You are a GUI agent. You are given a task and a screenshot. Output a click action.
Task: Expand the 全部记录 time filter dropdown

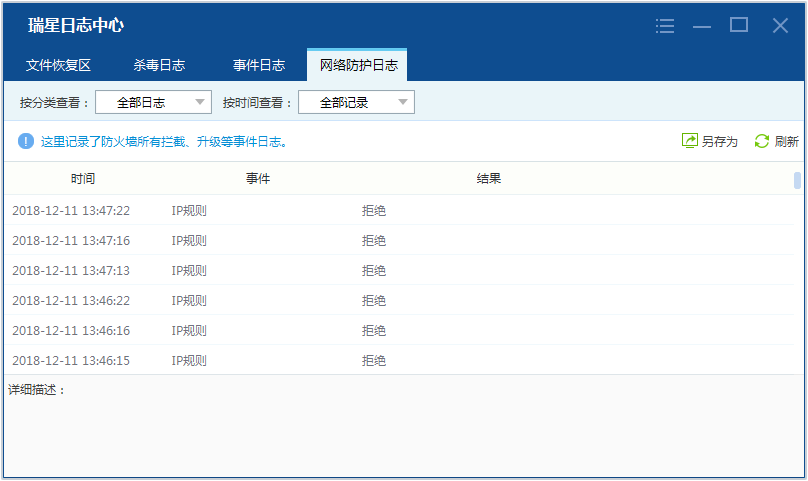(x=355, y=102)
